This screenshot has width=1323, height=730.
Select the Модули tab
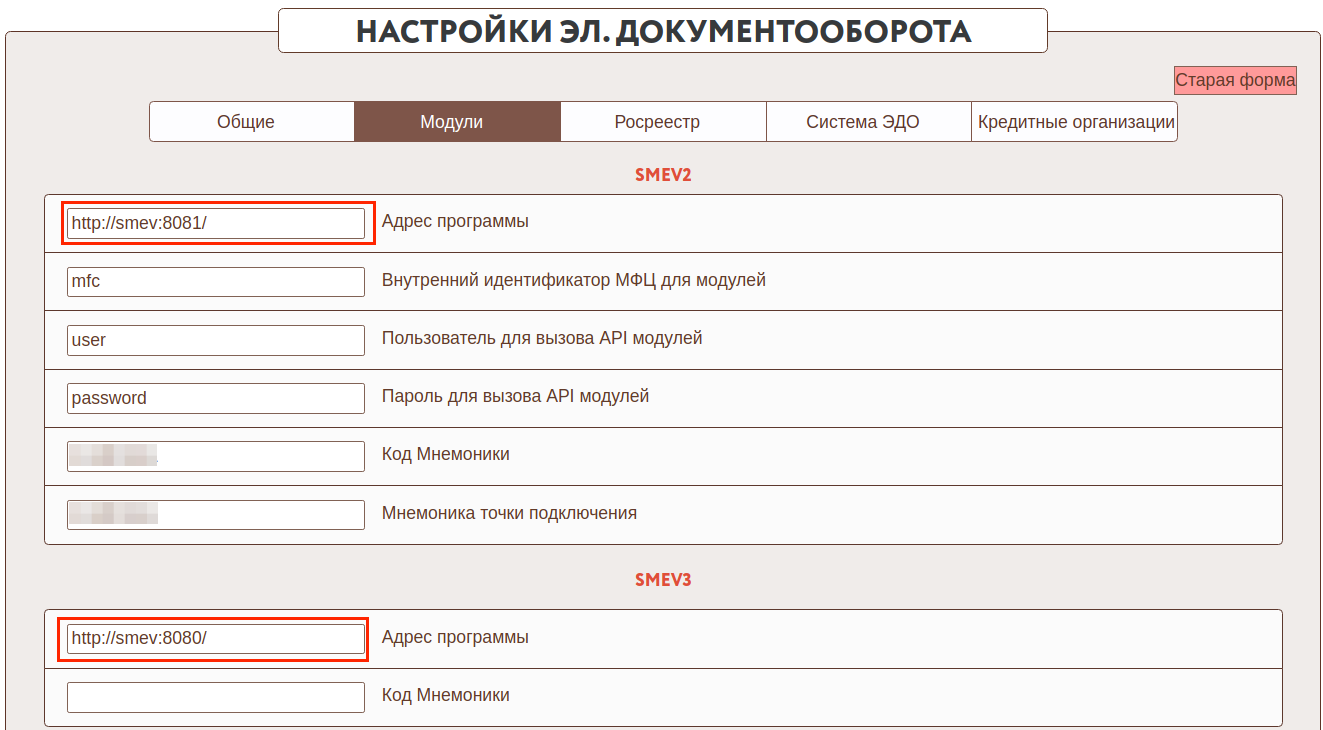tap(451, 122)
